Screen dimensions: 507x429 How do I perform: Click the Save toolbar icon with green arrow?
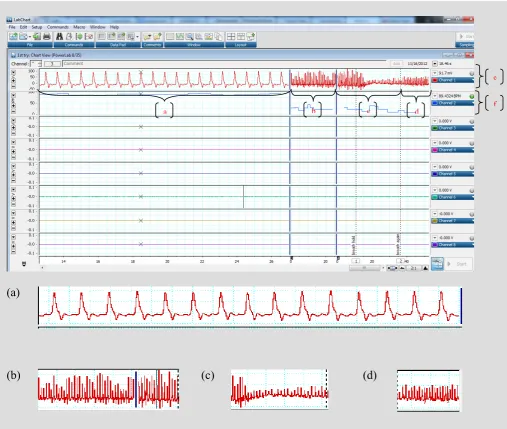click(36, 37)
